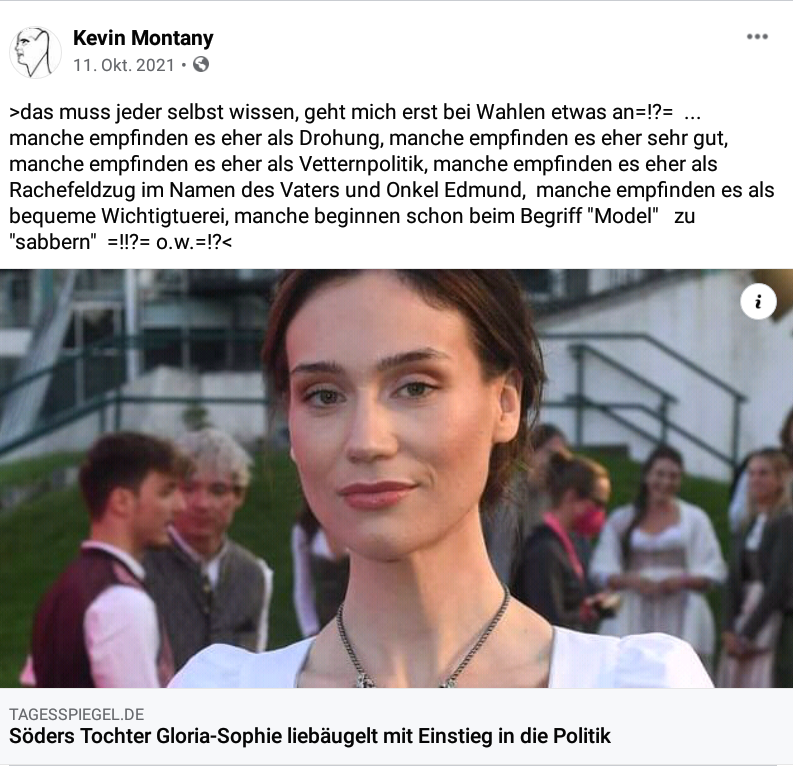The image size is (793, 767).
Task: Visit Kevin Montany's profile via his name
Action: click(x=143, y=38)
